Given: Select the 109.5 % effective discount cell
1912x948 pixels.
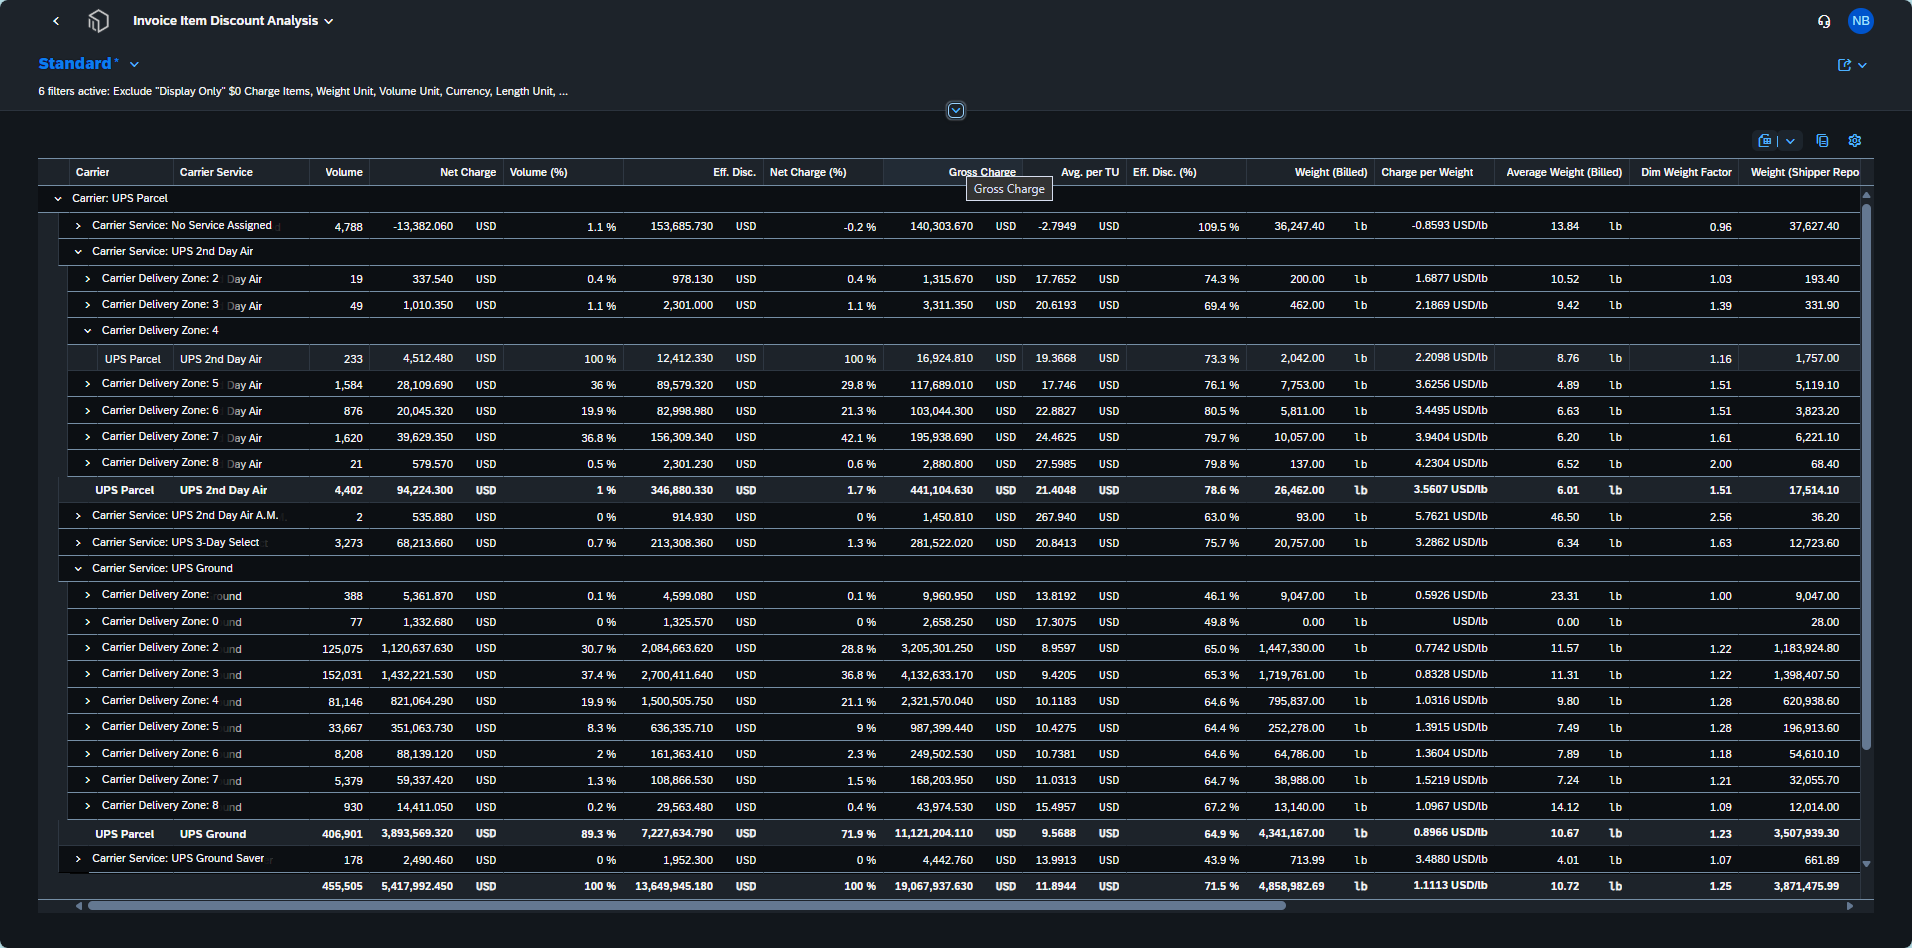Looking at the screenshot, I should [1186, 227].
